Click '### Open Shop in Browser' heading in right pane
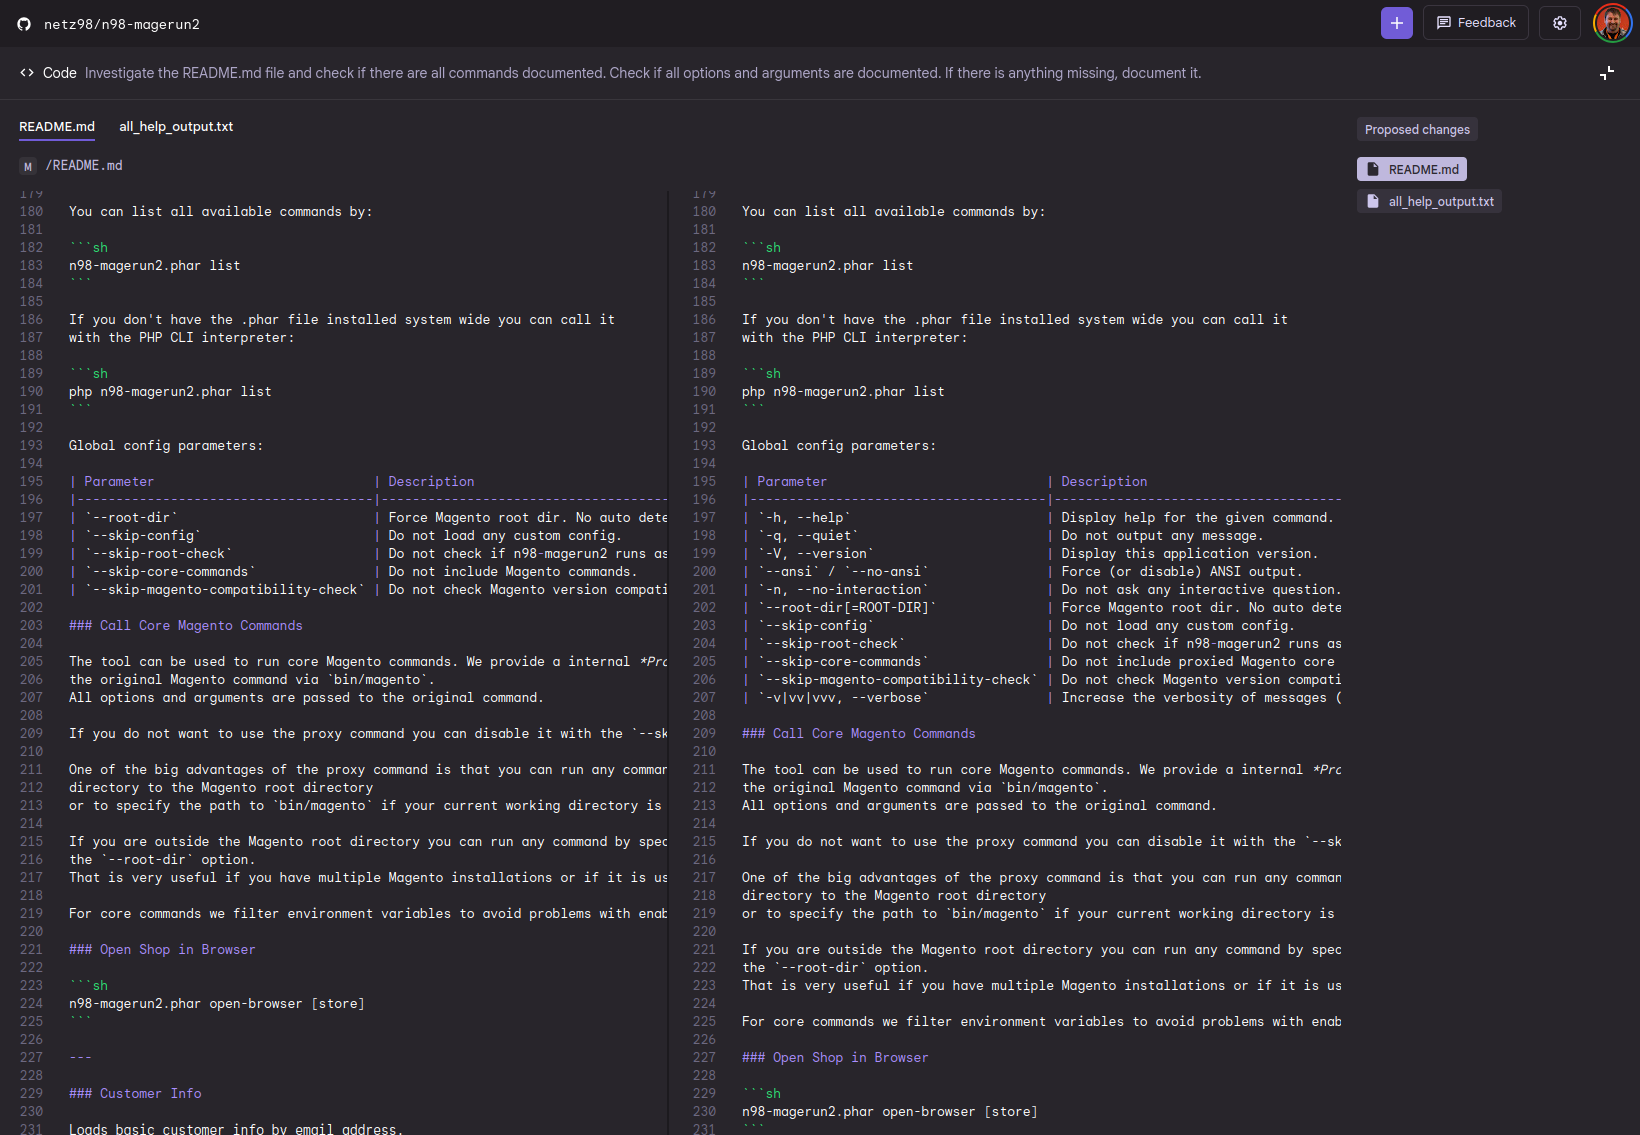Viewport: 1640px width, 1135px height. click(835, 1058)
